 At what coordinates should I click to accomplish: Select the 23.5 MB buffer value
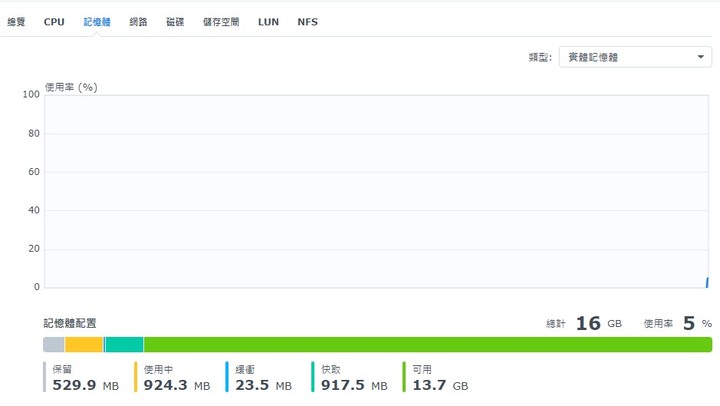(264, 385)
